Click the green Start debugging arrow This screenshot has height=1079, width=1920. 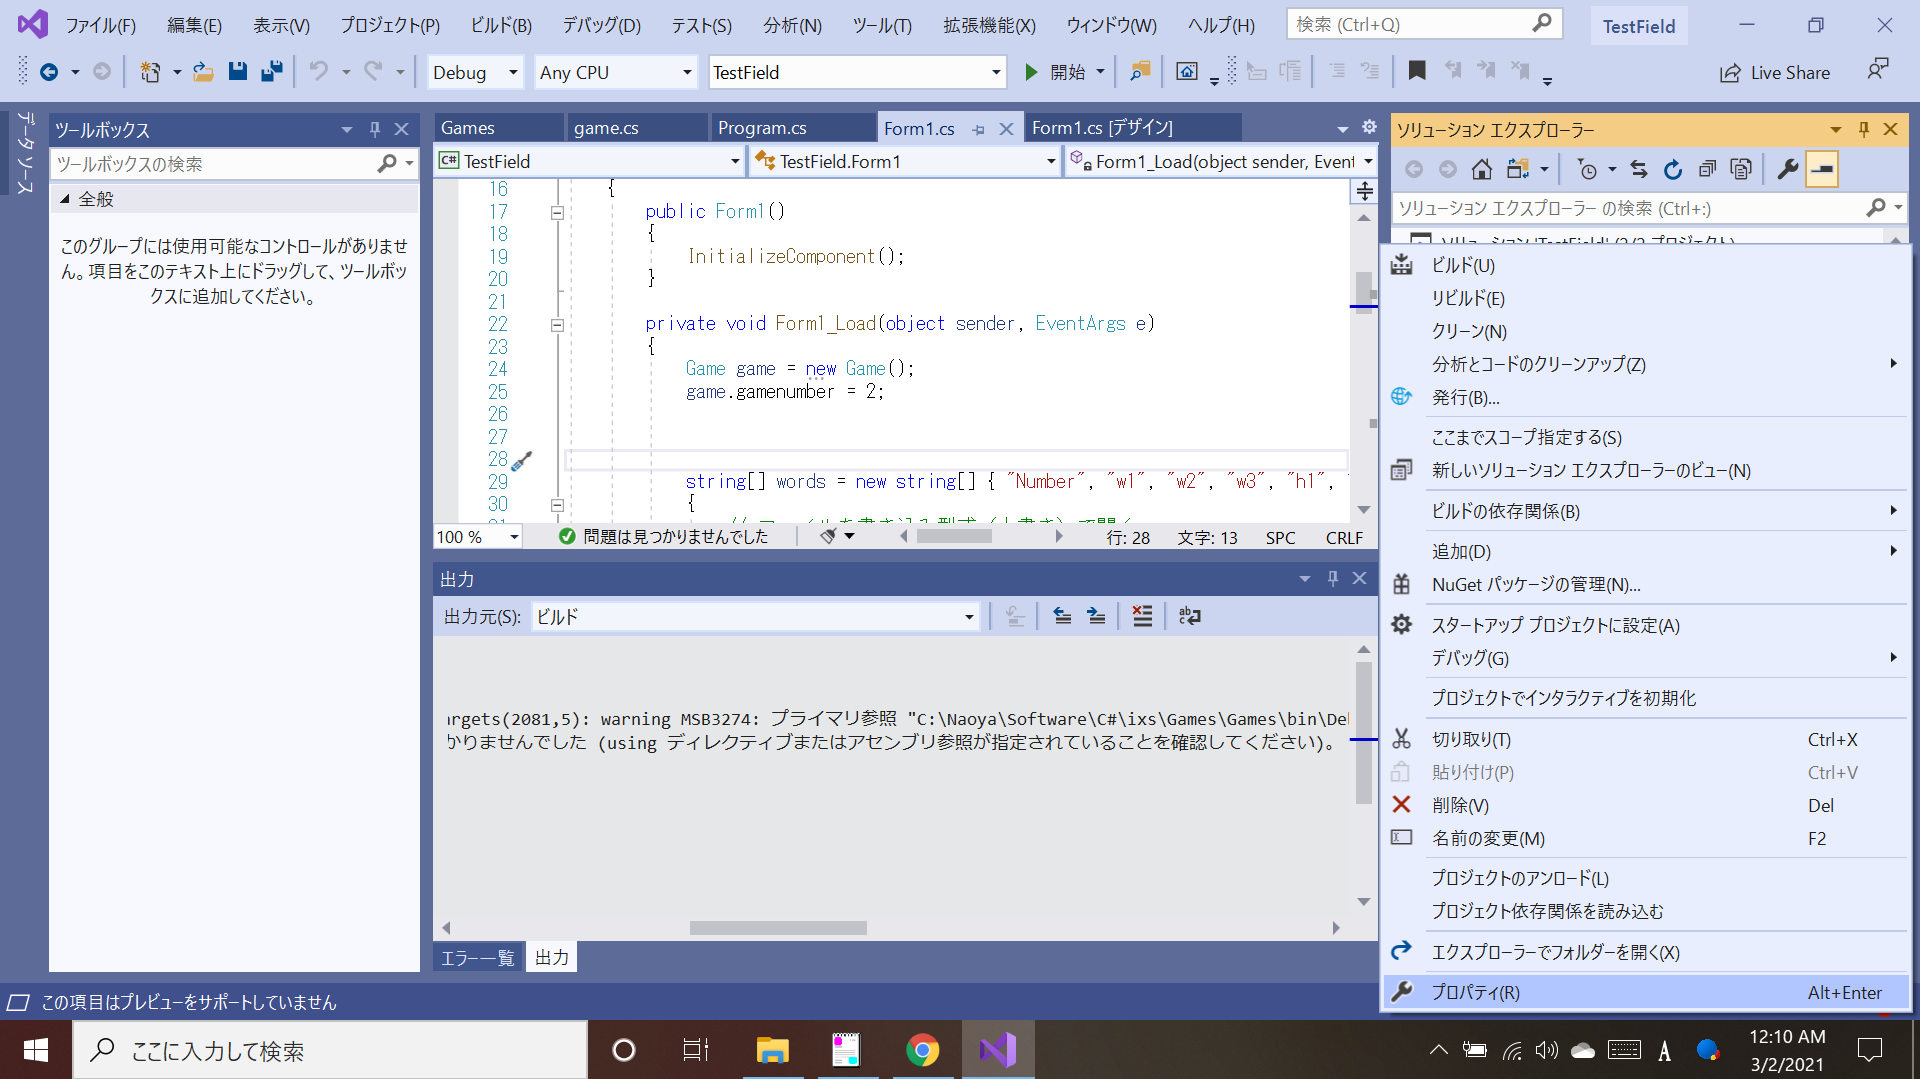1031,72
